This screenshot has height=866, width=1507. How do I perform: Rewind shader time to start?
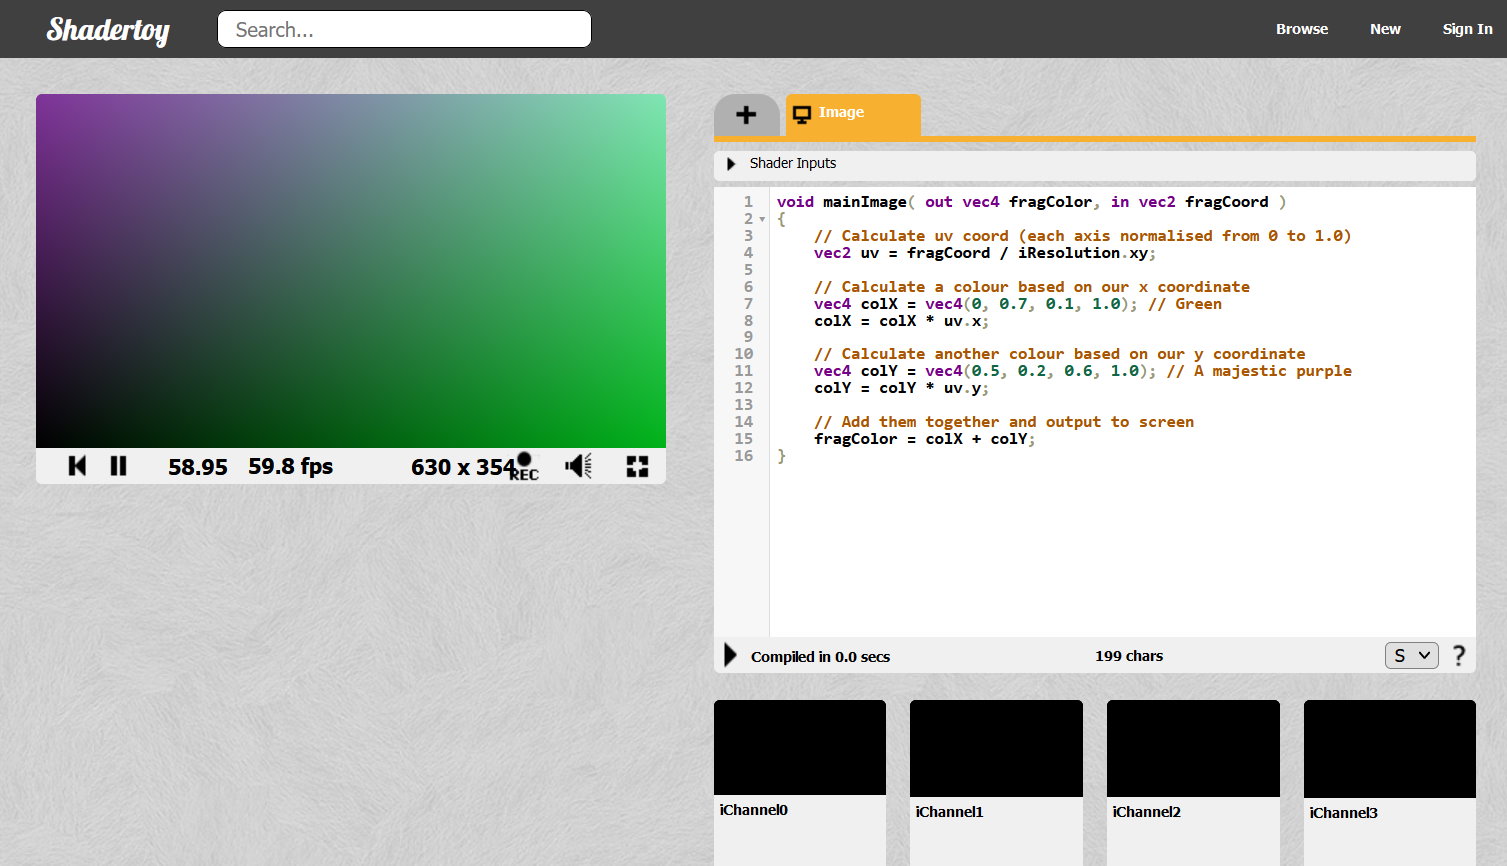point(77,466)
